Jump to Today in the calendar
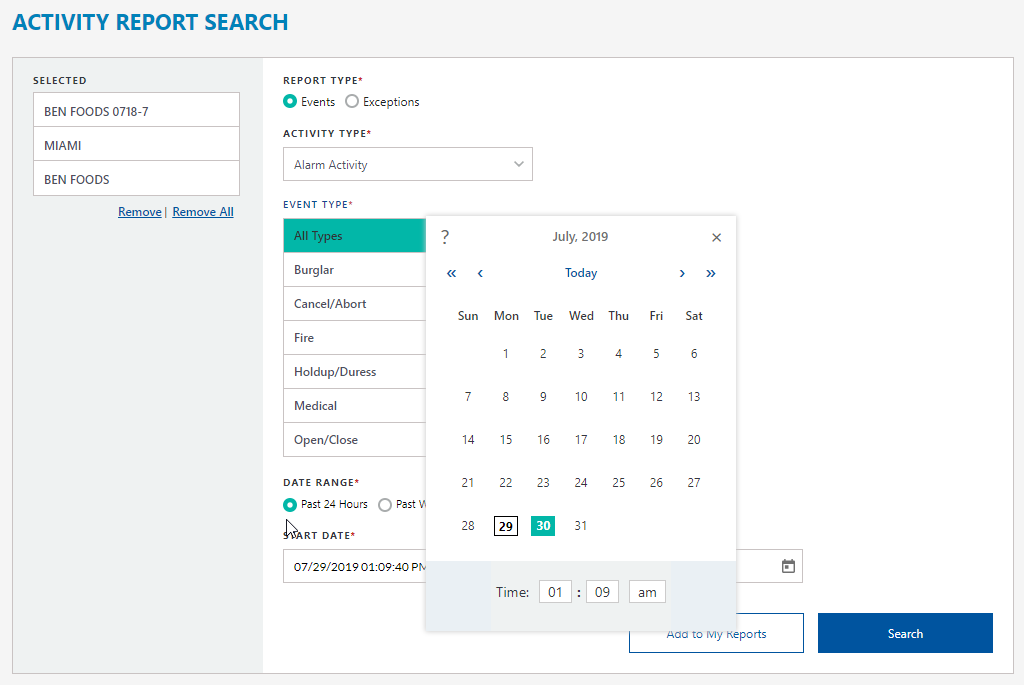This screenshot has height=685, width=1024. pyautogui.click(x=581, y=273)
